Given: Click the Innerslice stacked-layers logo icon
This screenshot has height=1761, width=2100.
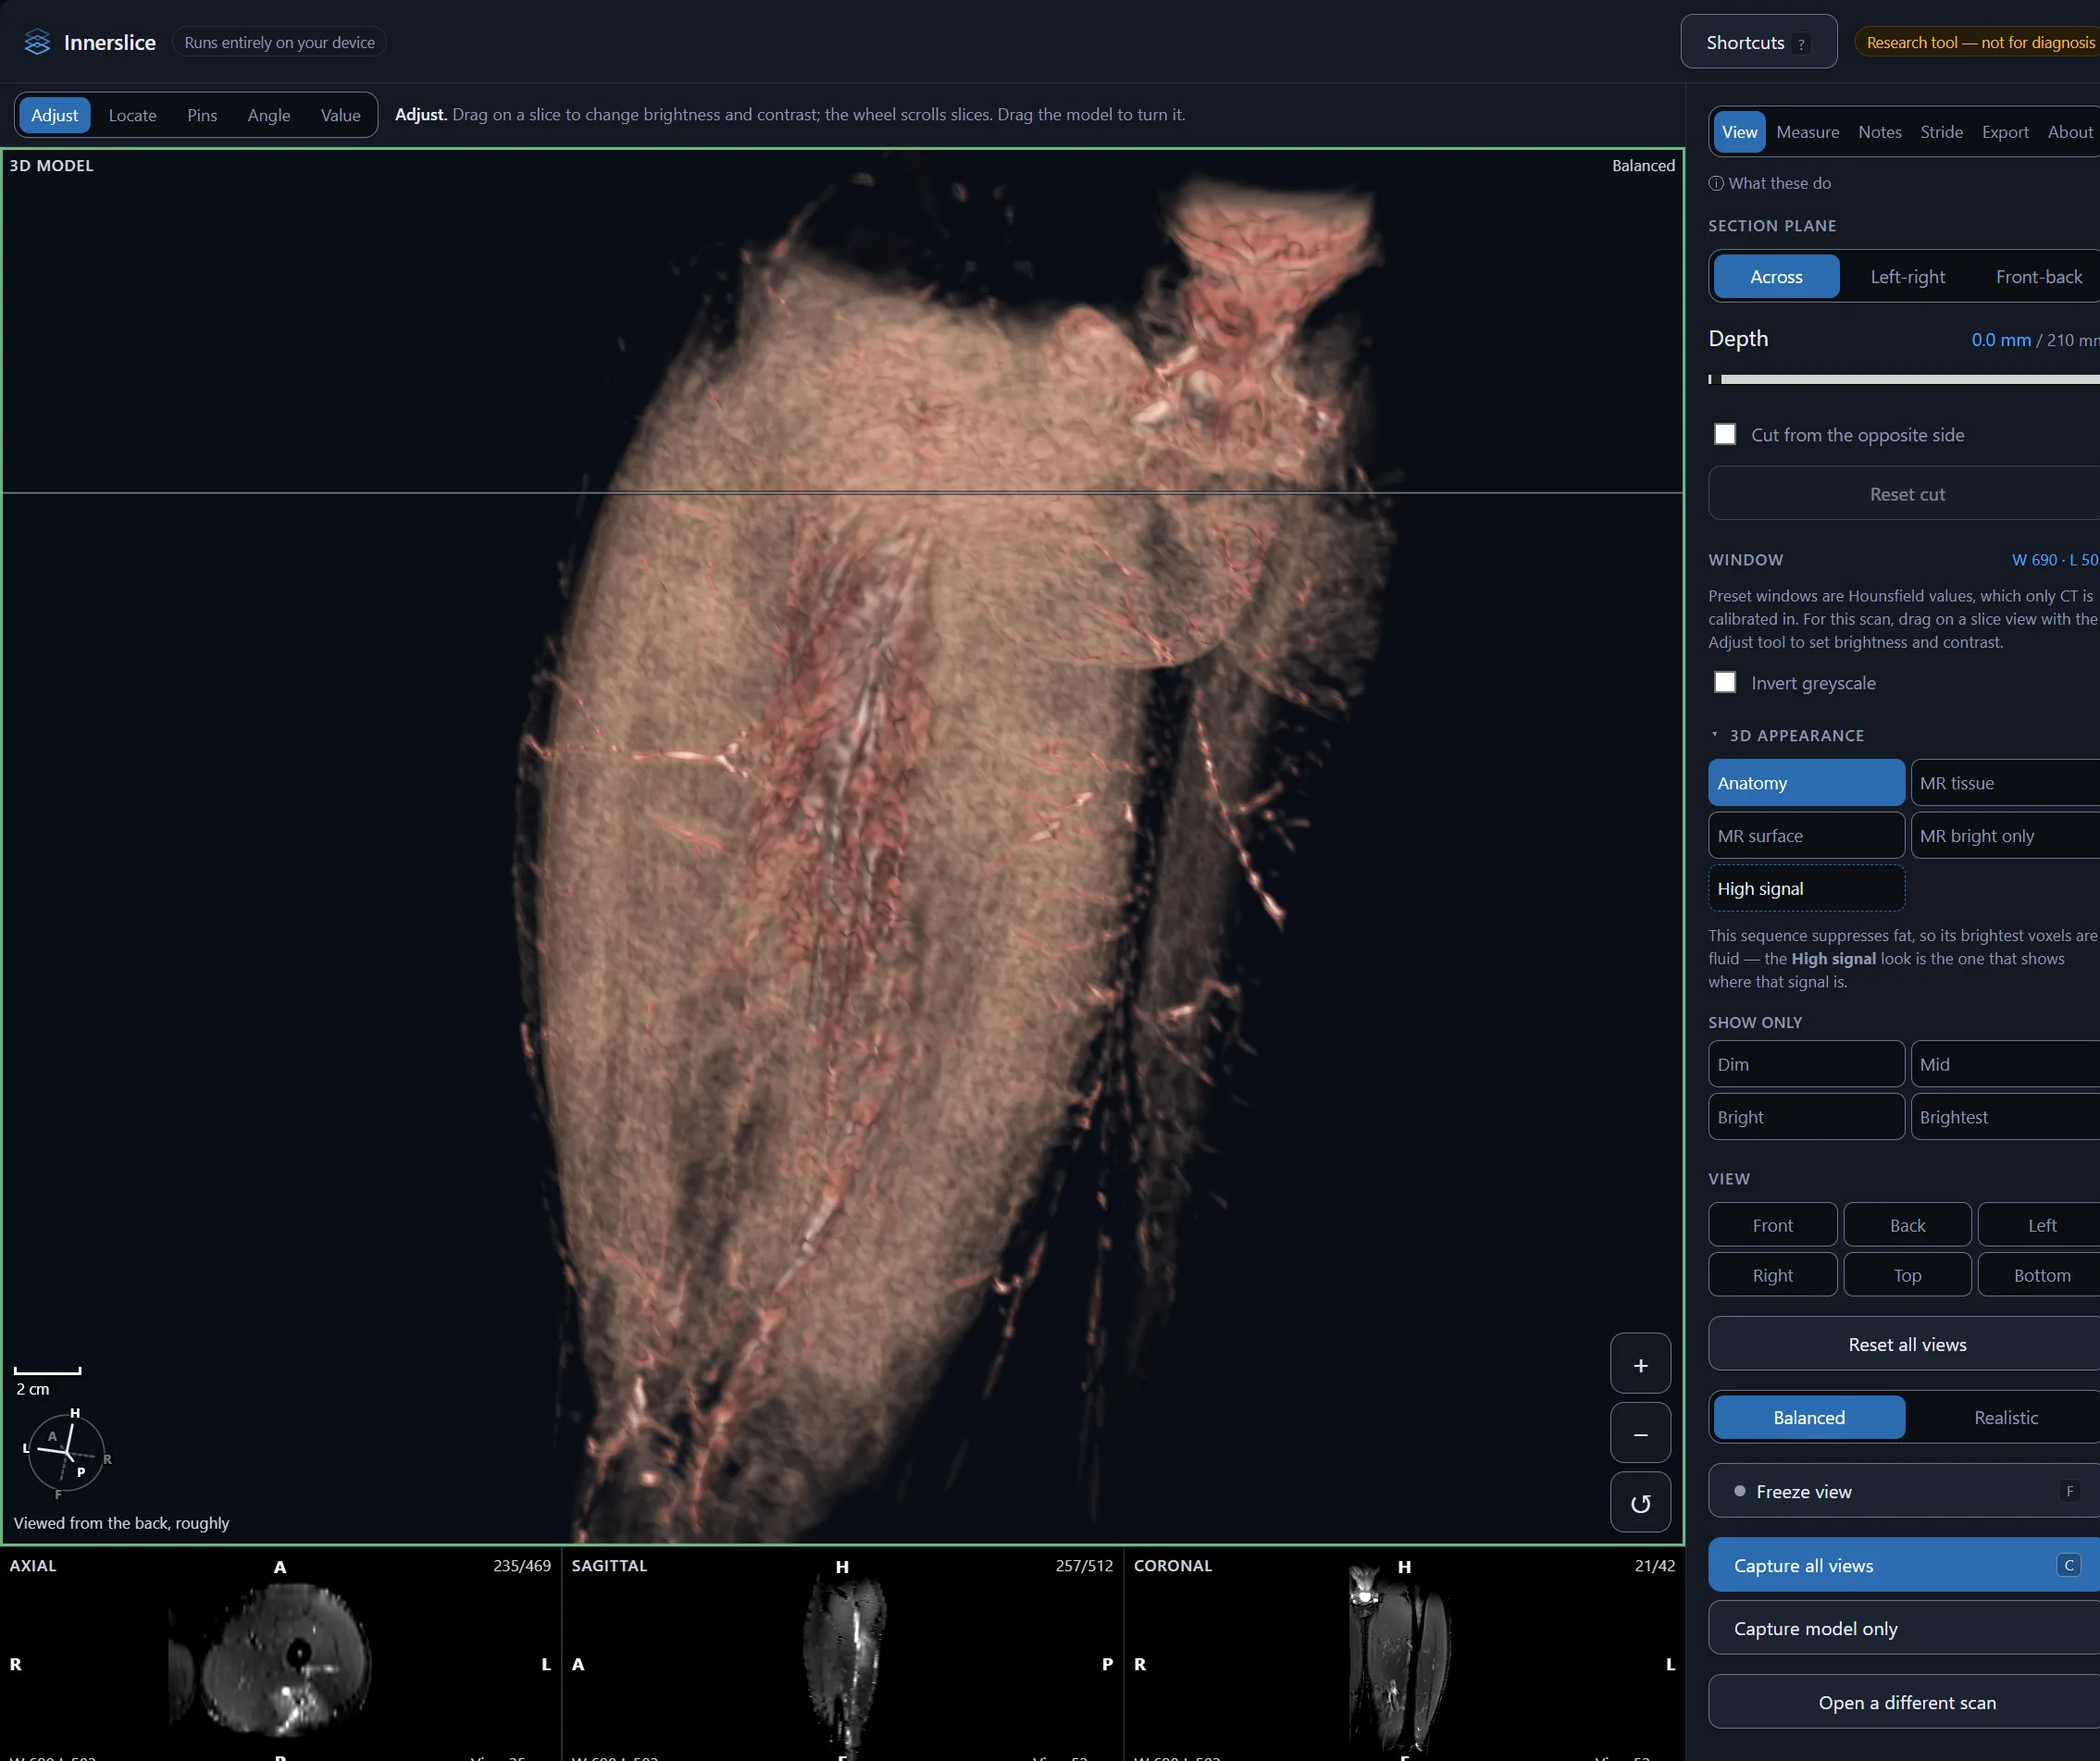Looking at the screenshot, I should [37, 42].
